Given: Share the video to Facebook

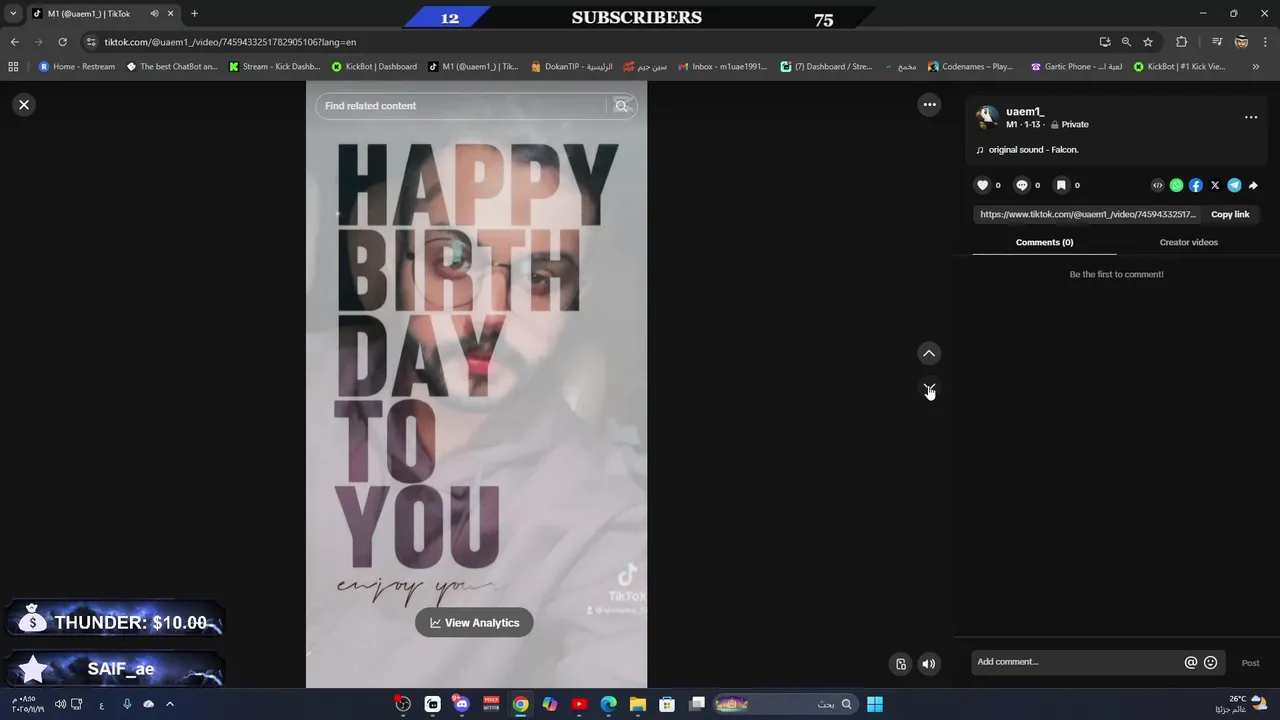Looking at the screenshot, I should [x=1196, y=185].
